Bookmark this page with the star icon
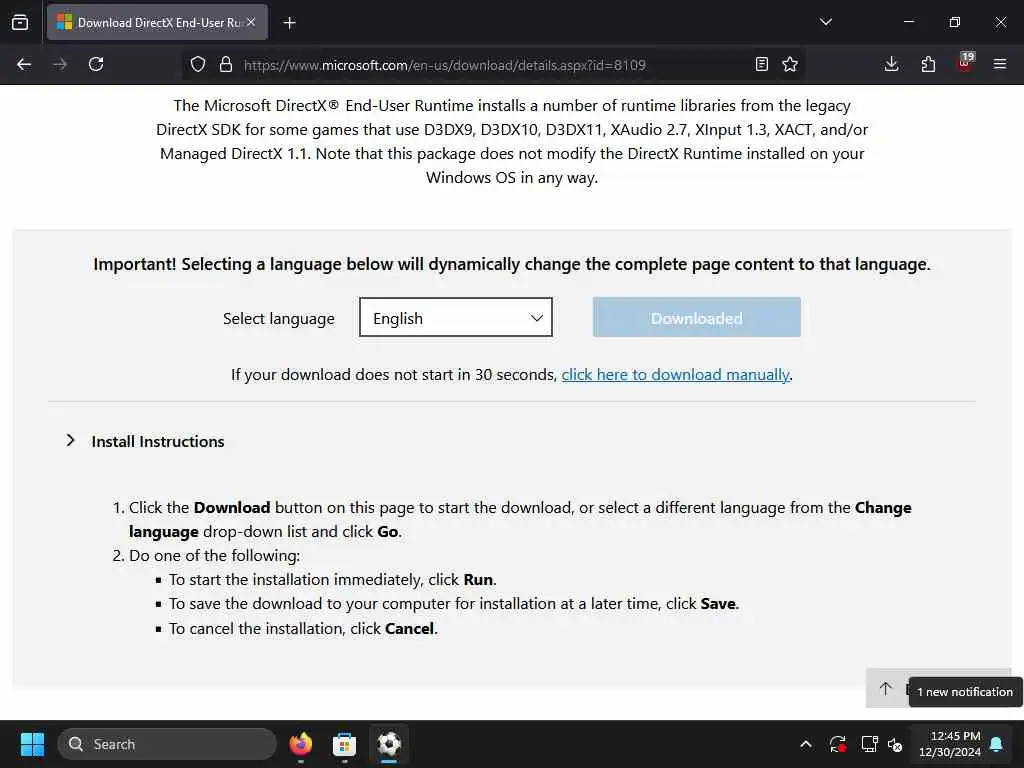Viewport: 1024px width, 768px height. [x=790, y=64]
